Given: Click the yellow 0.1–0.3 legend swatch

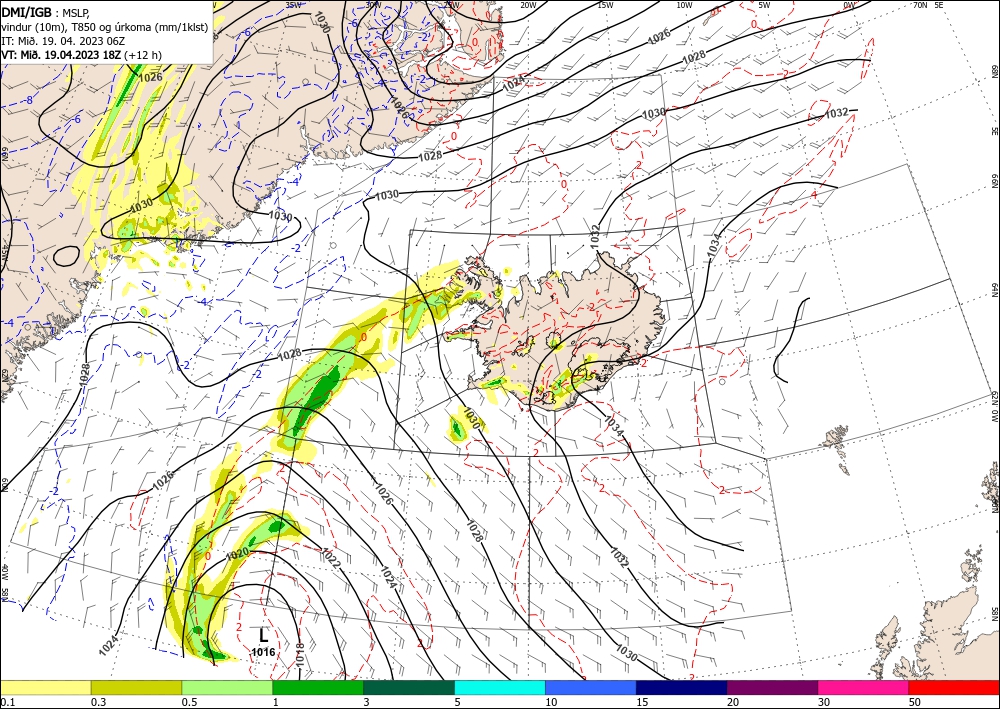Looking at the screenshot, I should (x=45, y=687).
